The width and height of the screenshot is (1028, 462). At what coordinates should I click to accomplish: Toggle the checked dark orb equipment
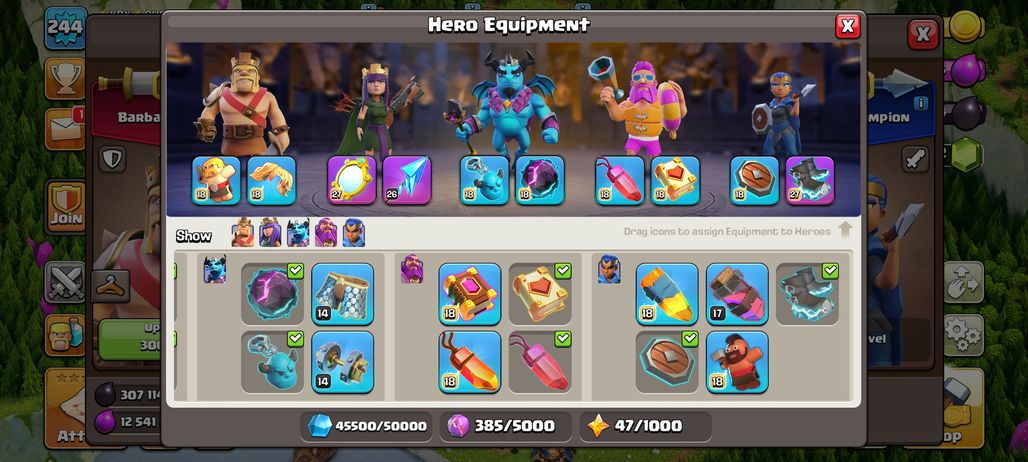[x=272, y=294]
